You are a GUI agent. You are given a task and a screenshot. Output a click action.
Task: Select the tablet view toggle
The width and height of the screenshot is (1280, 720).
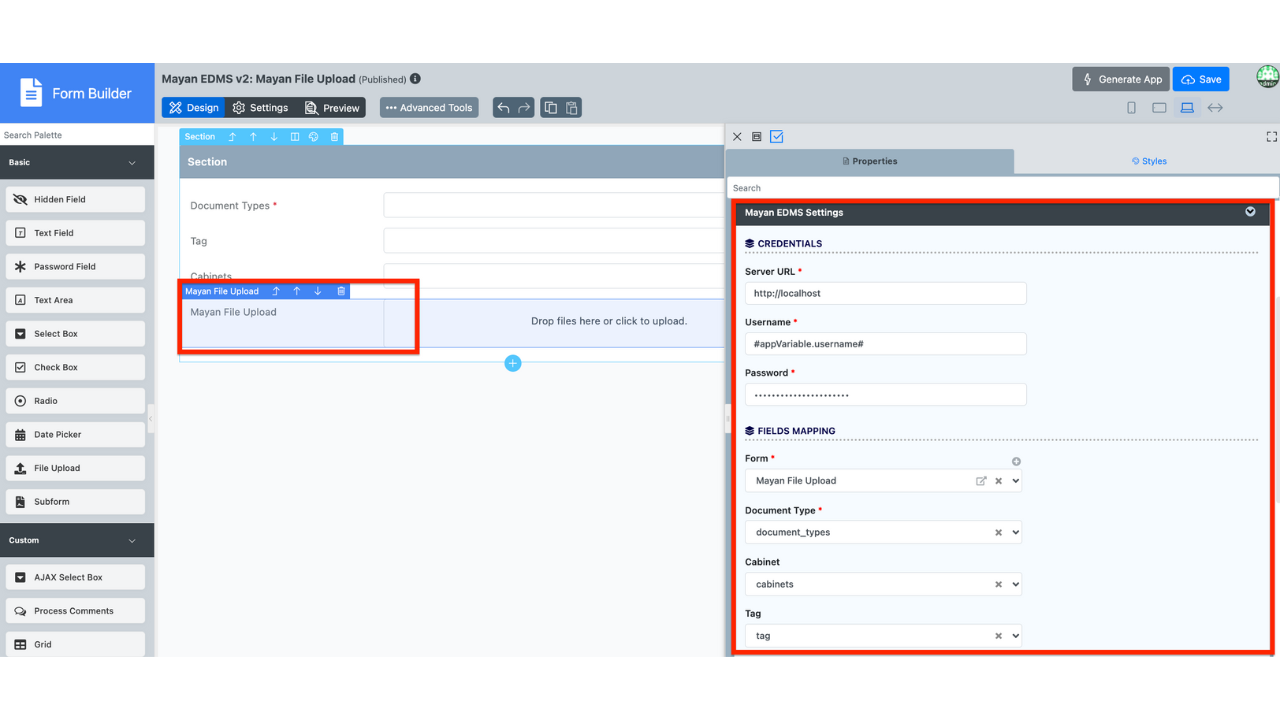click(1159, 108)
